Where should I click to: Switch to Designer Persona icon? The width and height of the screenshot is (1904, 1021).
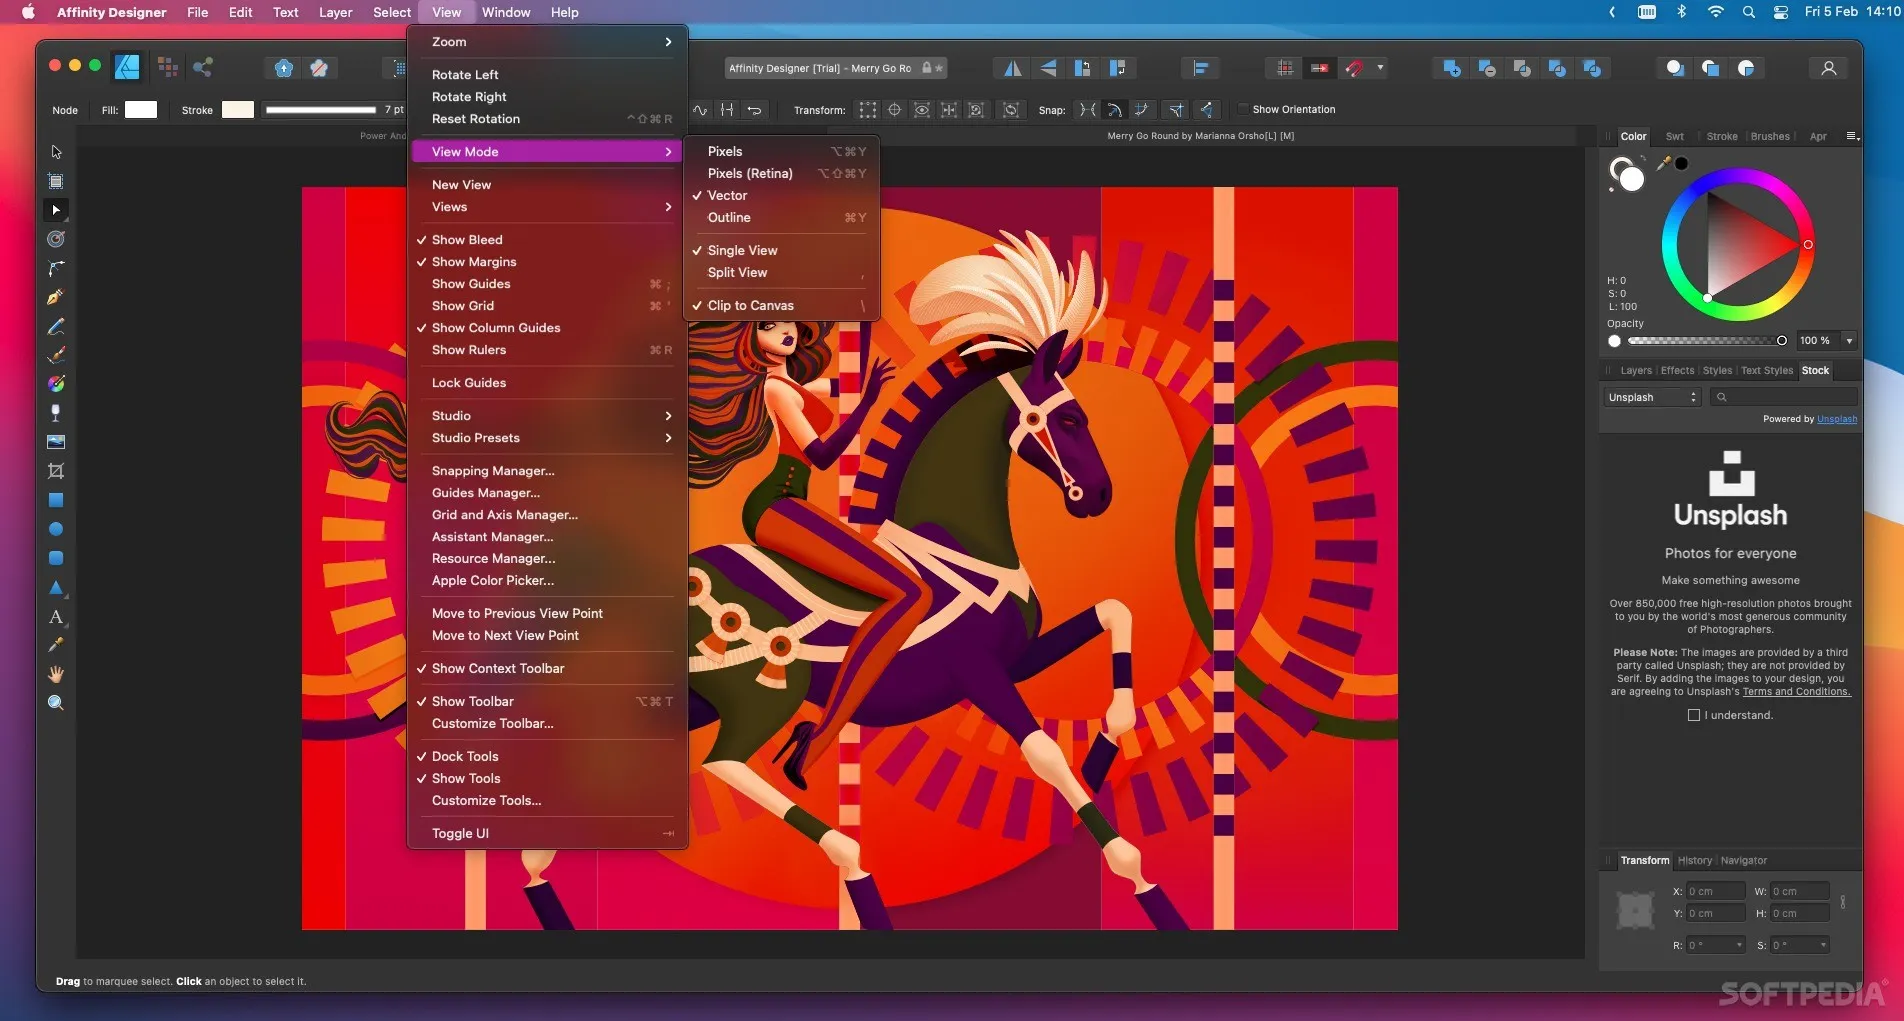(x=127, y=67)
